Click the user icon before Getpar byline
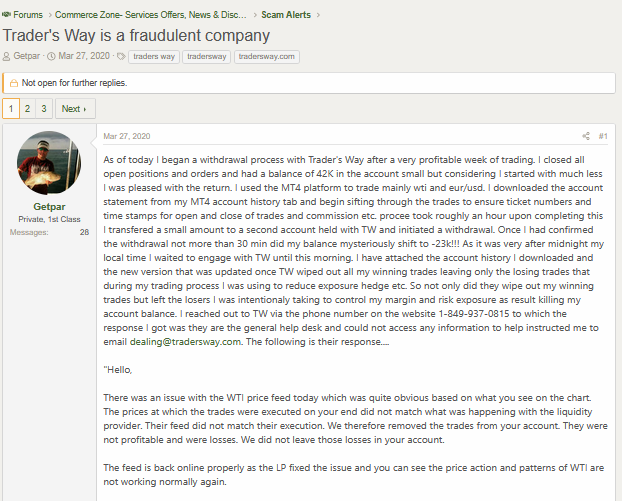This screenshot has width=622, height=501. (6, 57)
